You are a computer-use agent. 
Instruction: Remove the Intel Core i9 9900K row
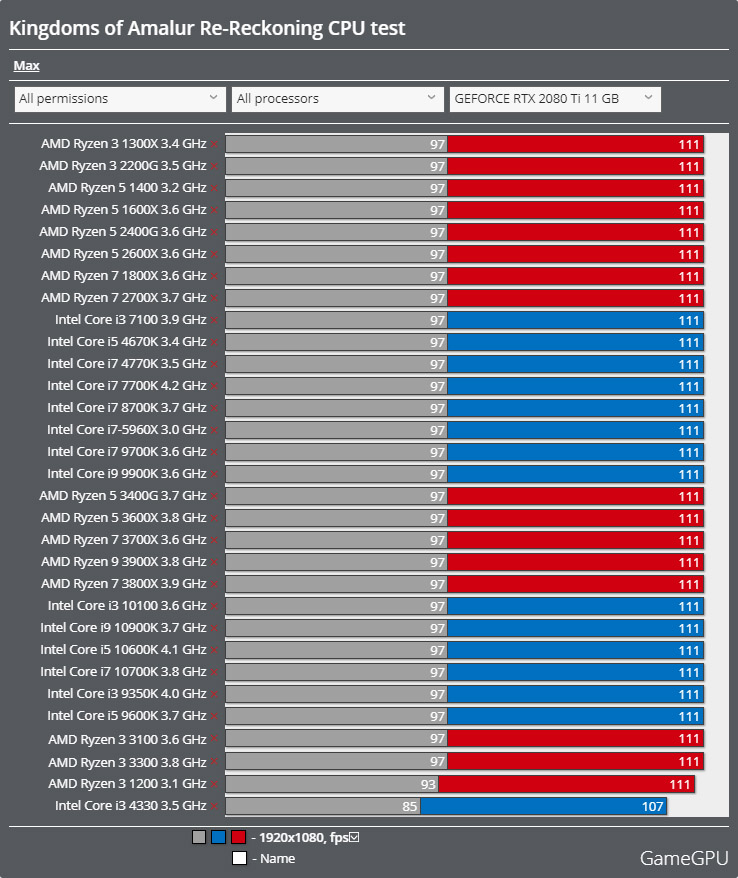(214, 474)
